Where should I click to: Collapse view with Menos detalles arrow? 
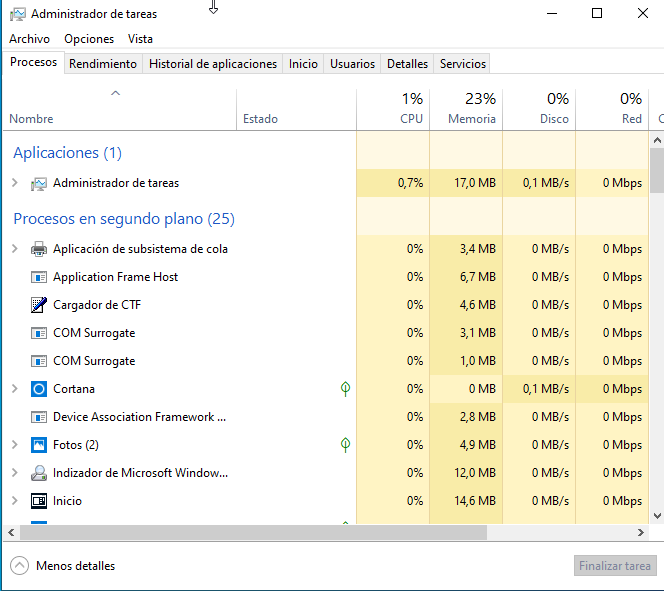tap(20, 566)
